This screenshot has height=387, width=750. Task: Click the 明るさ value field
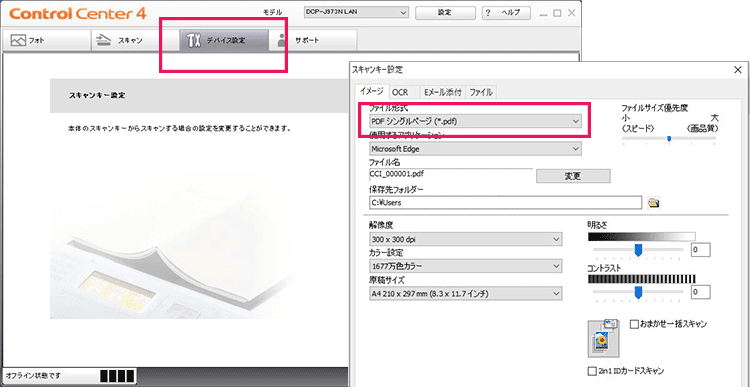tap(701, 250)
